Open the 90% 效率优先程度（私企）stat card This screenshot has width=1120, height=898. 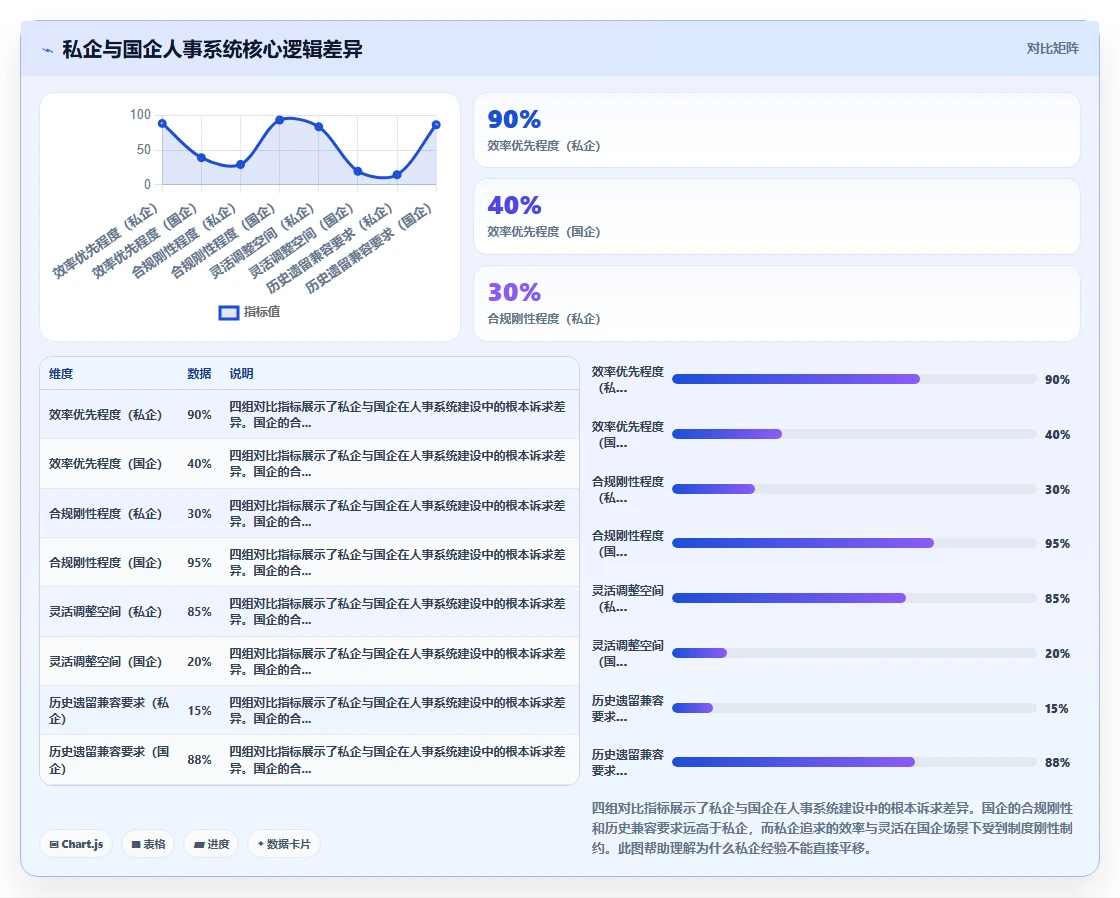point(776,130)
